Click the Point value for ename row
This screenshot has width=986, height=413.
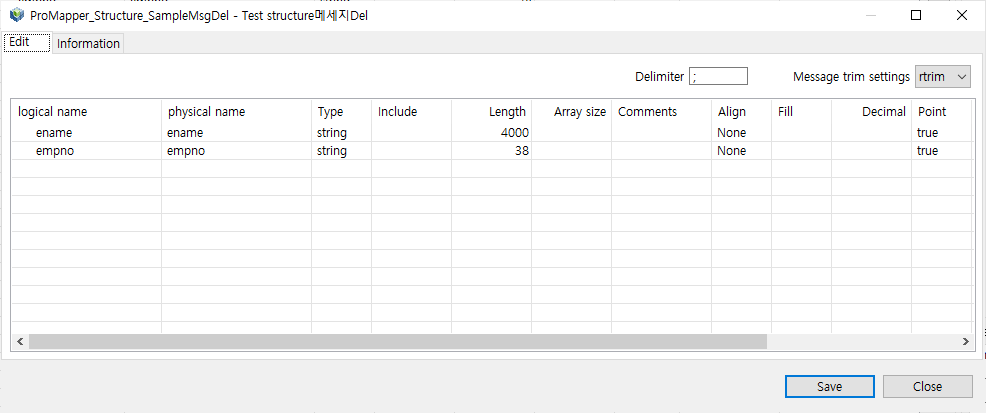927,132
